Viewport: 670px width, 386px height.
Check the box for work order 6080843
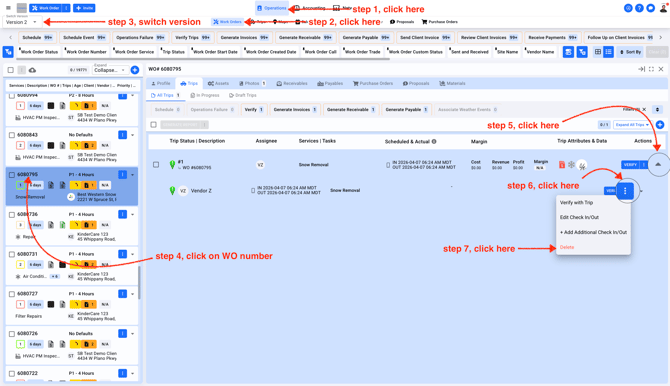click(12, 135)
